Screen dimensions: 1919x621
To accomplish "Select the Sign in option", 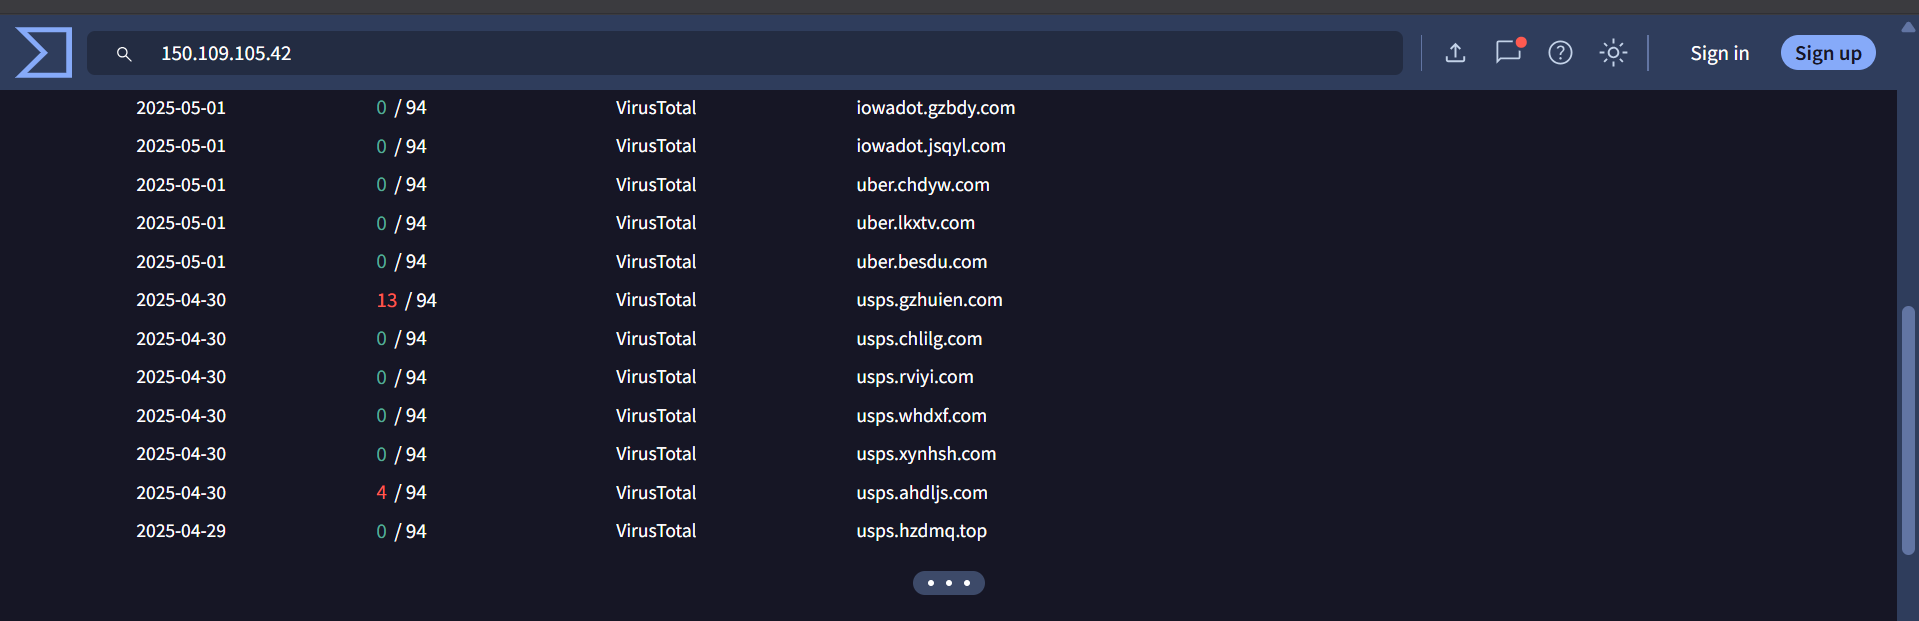I will pyautogui.click(x=1719, y=53).
